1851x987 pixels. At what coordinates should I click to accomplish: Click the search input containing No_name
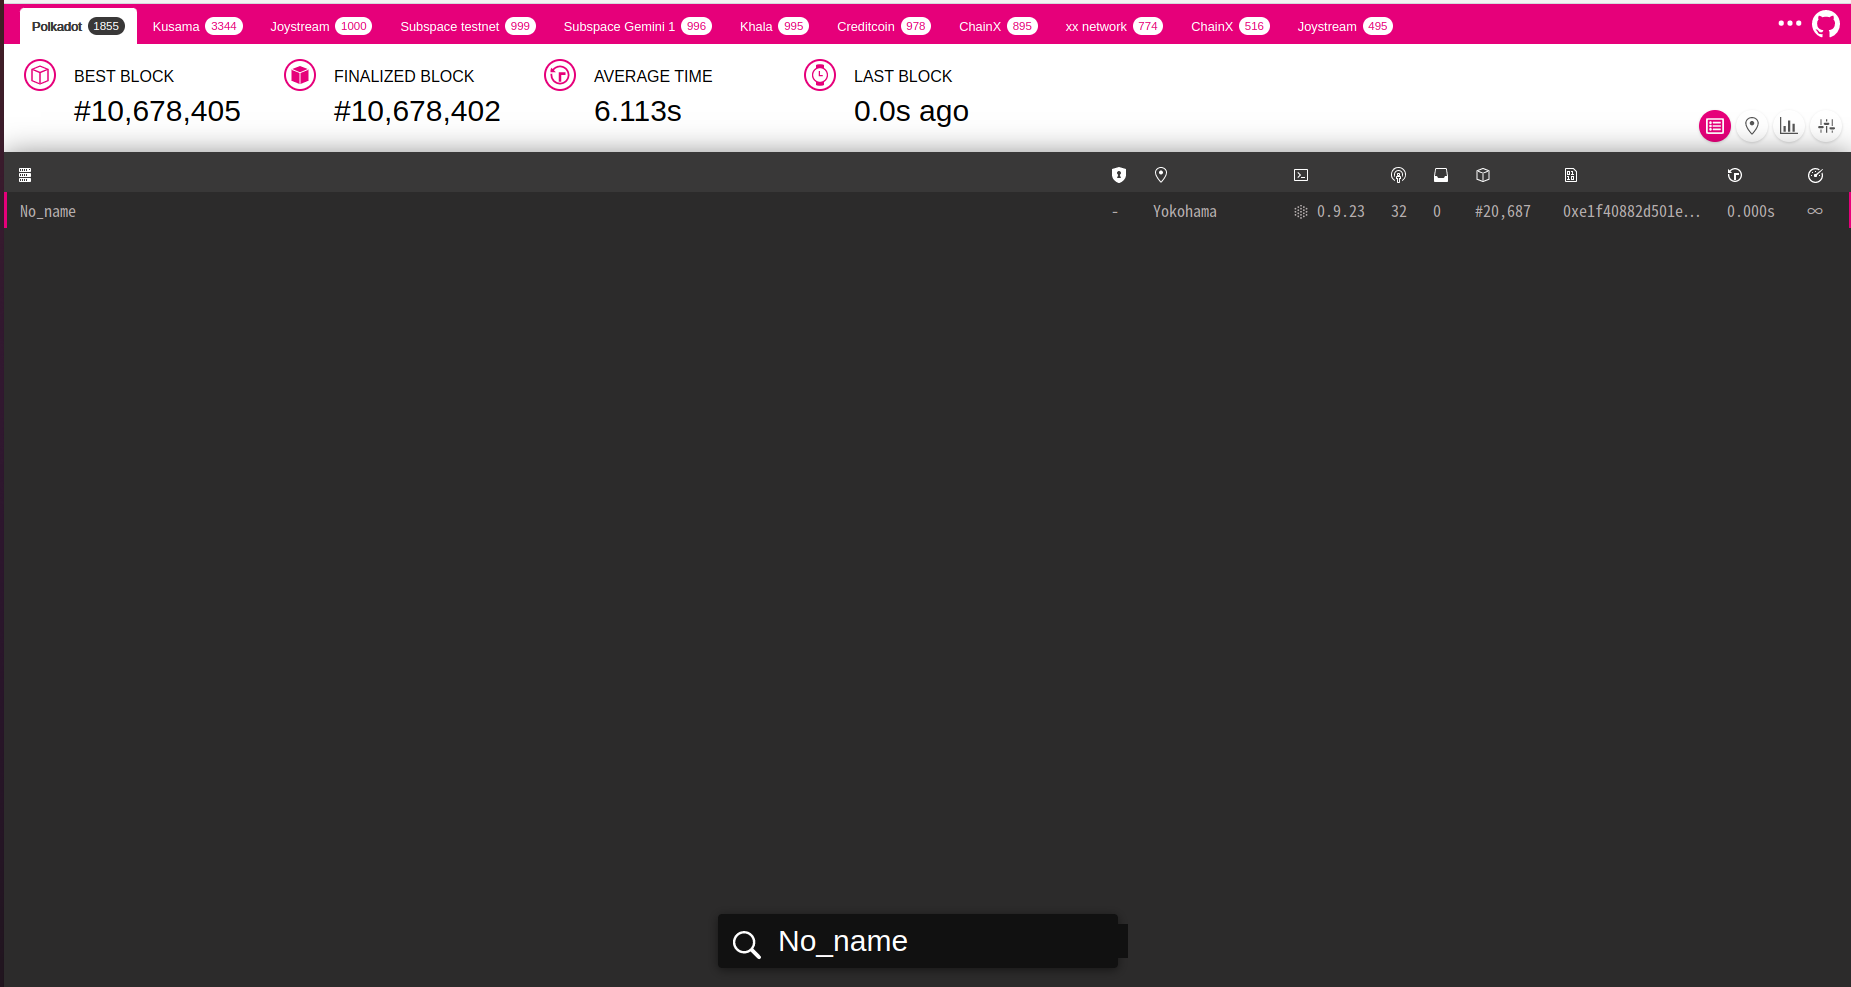pos(918,941)
